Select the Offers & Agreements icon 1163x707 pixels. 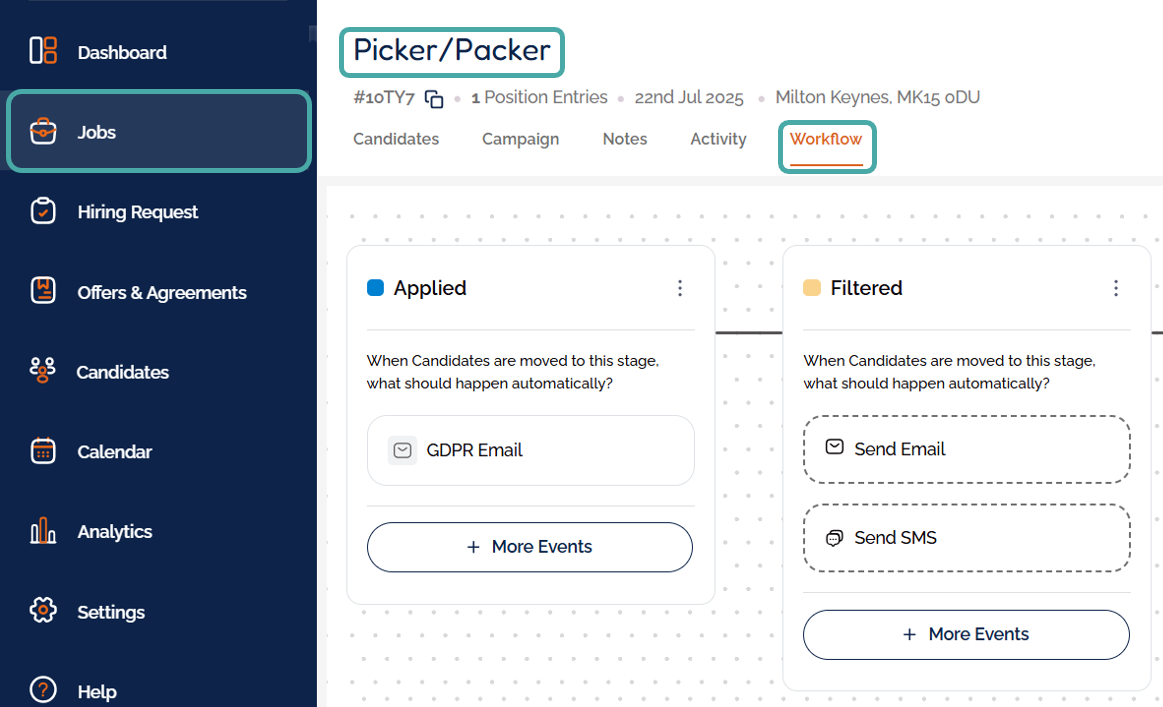tap(43, 291)
